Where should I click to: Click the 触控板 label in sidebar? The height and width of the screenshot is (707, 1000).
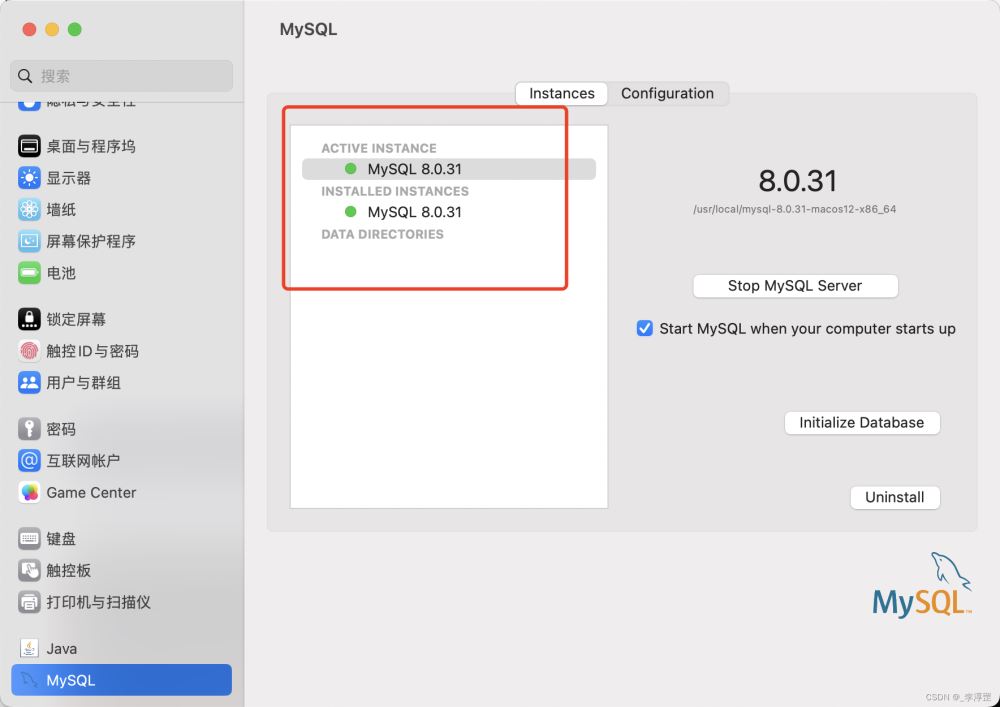point(69,570)
